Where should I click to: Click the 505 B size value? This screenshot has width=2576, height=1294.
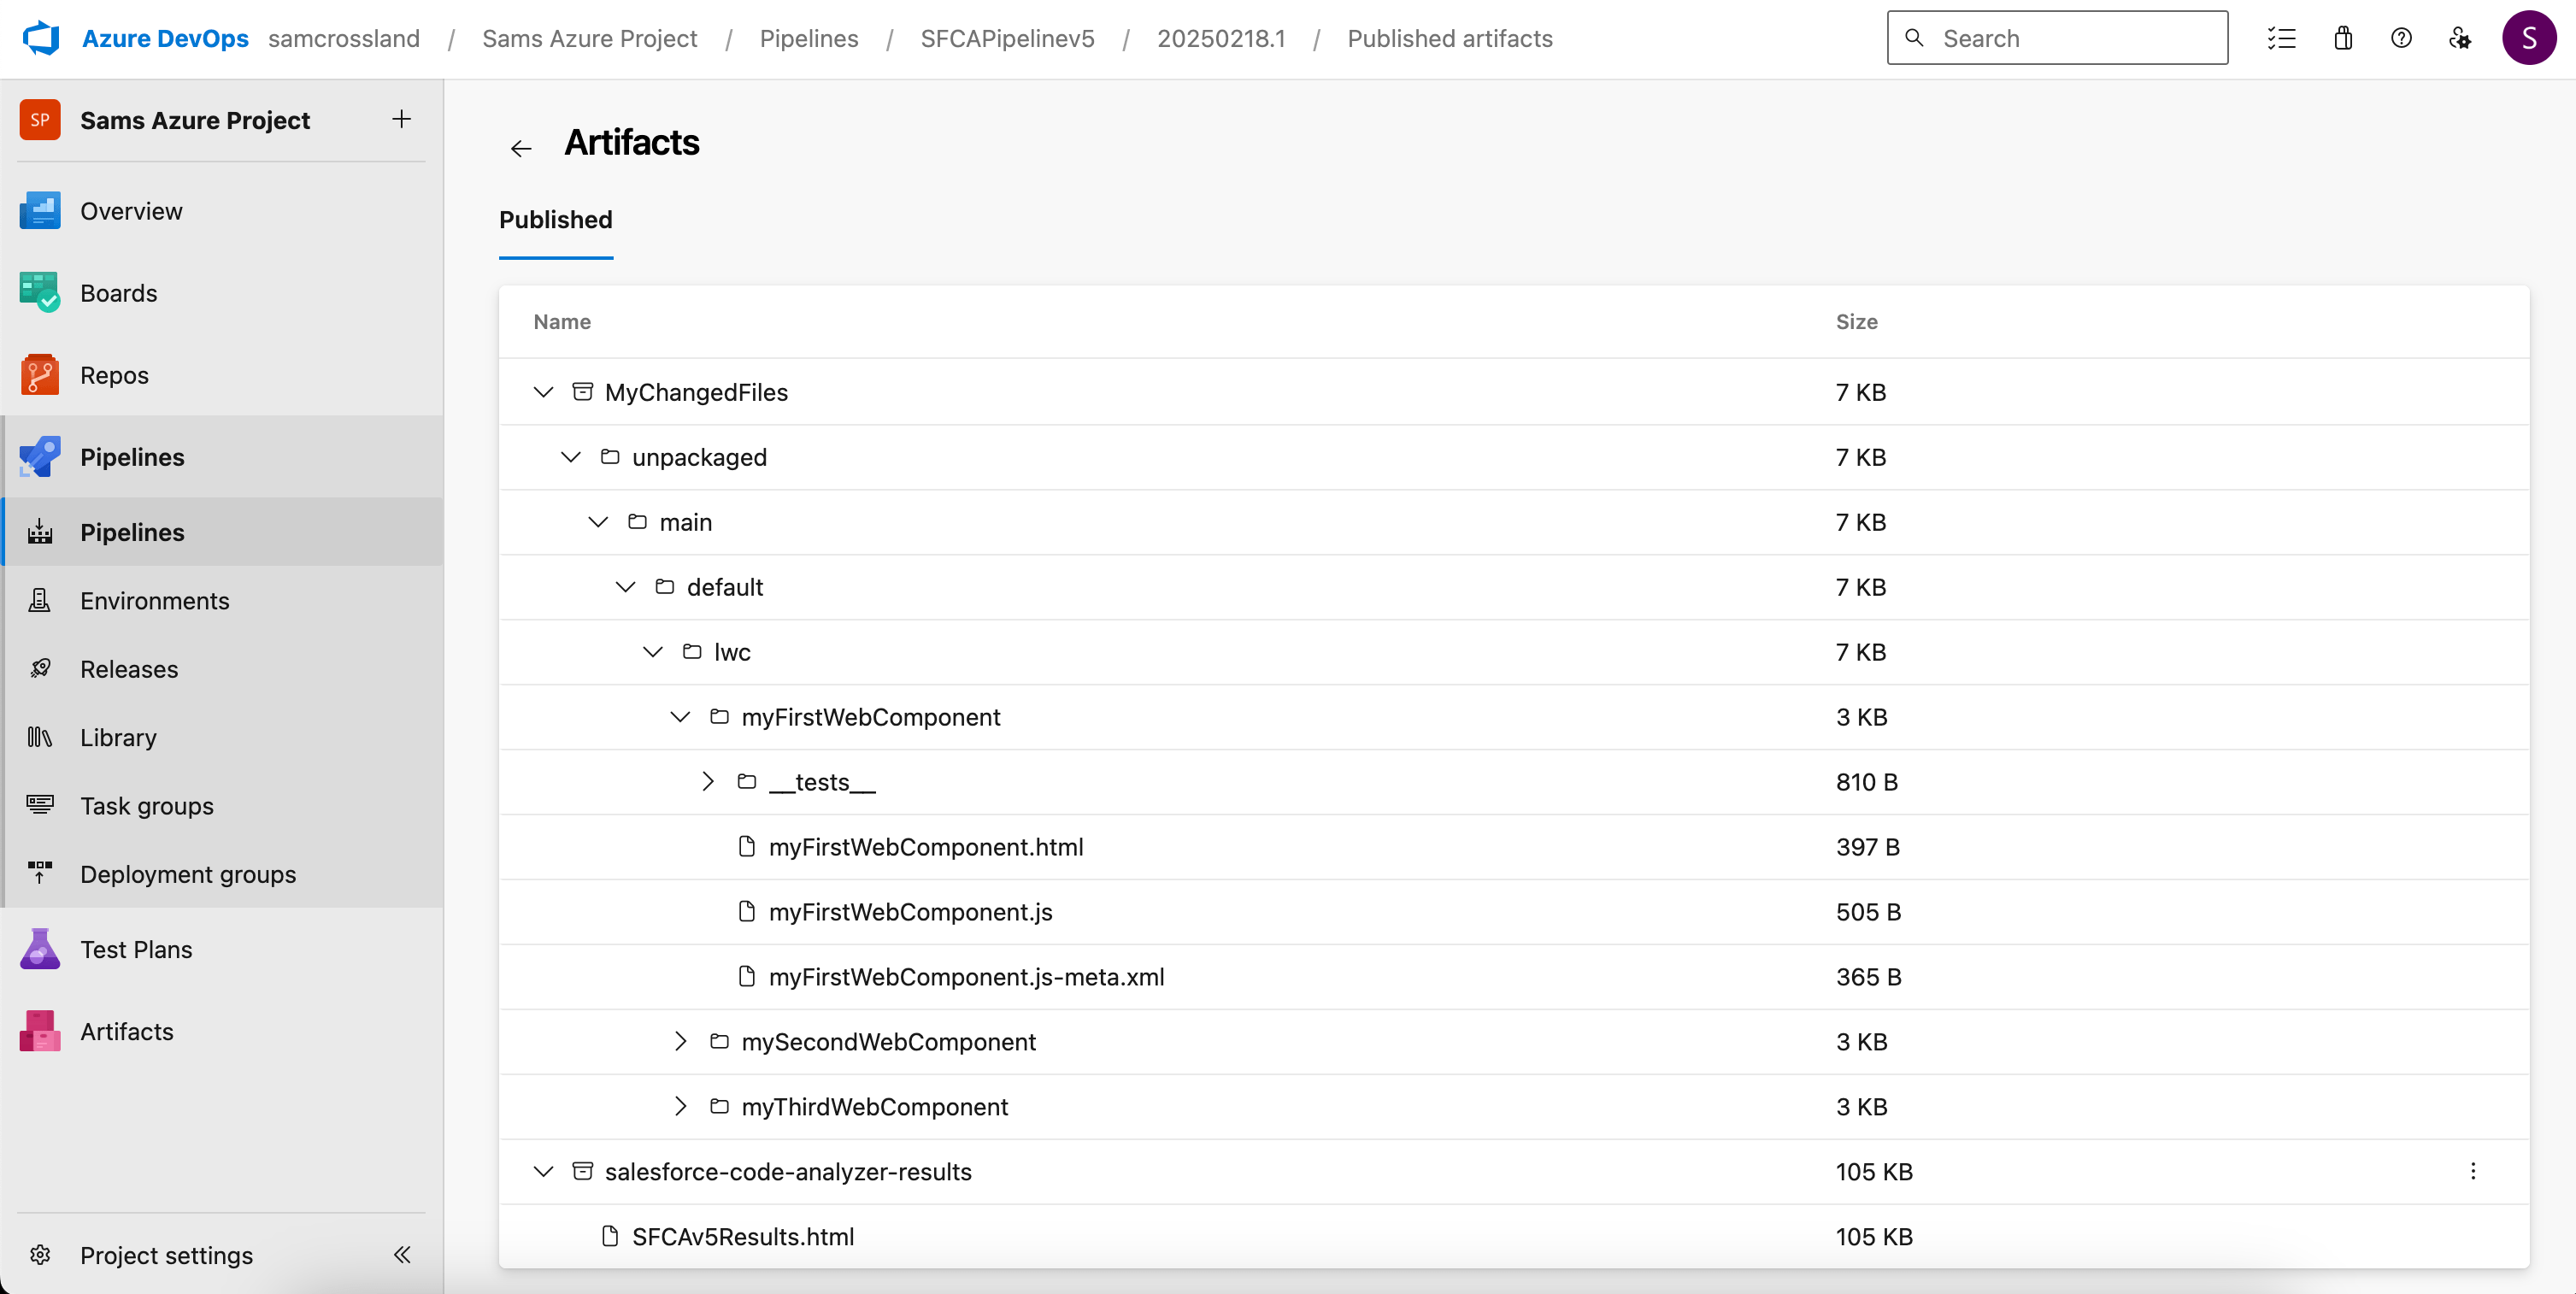1868,912
